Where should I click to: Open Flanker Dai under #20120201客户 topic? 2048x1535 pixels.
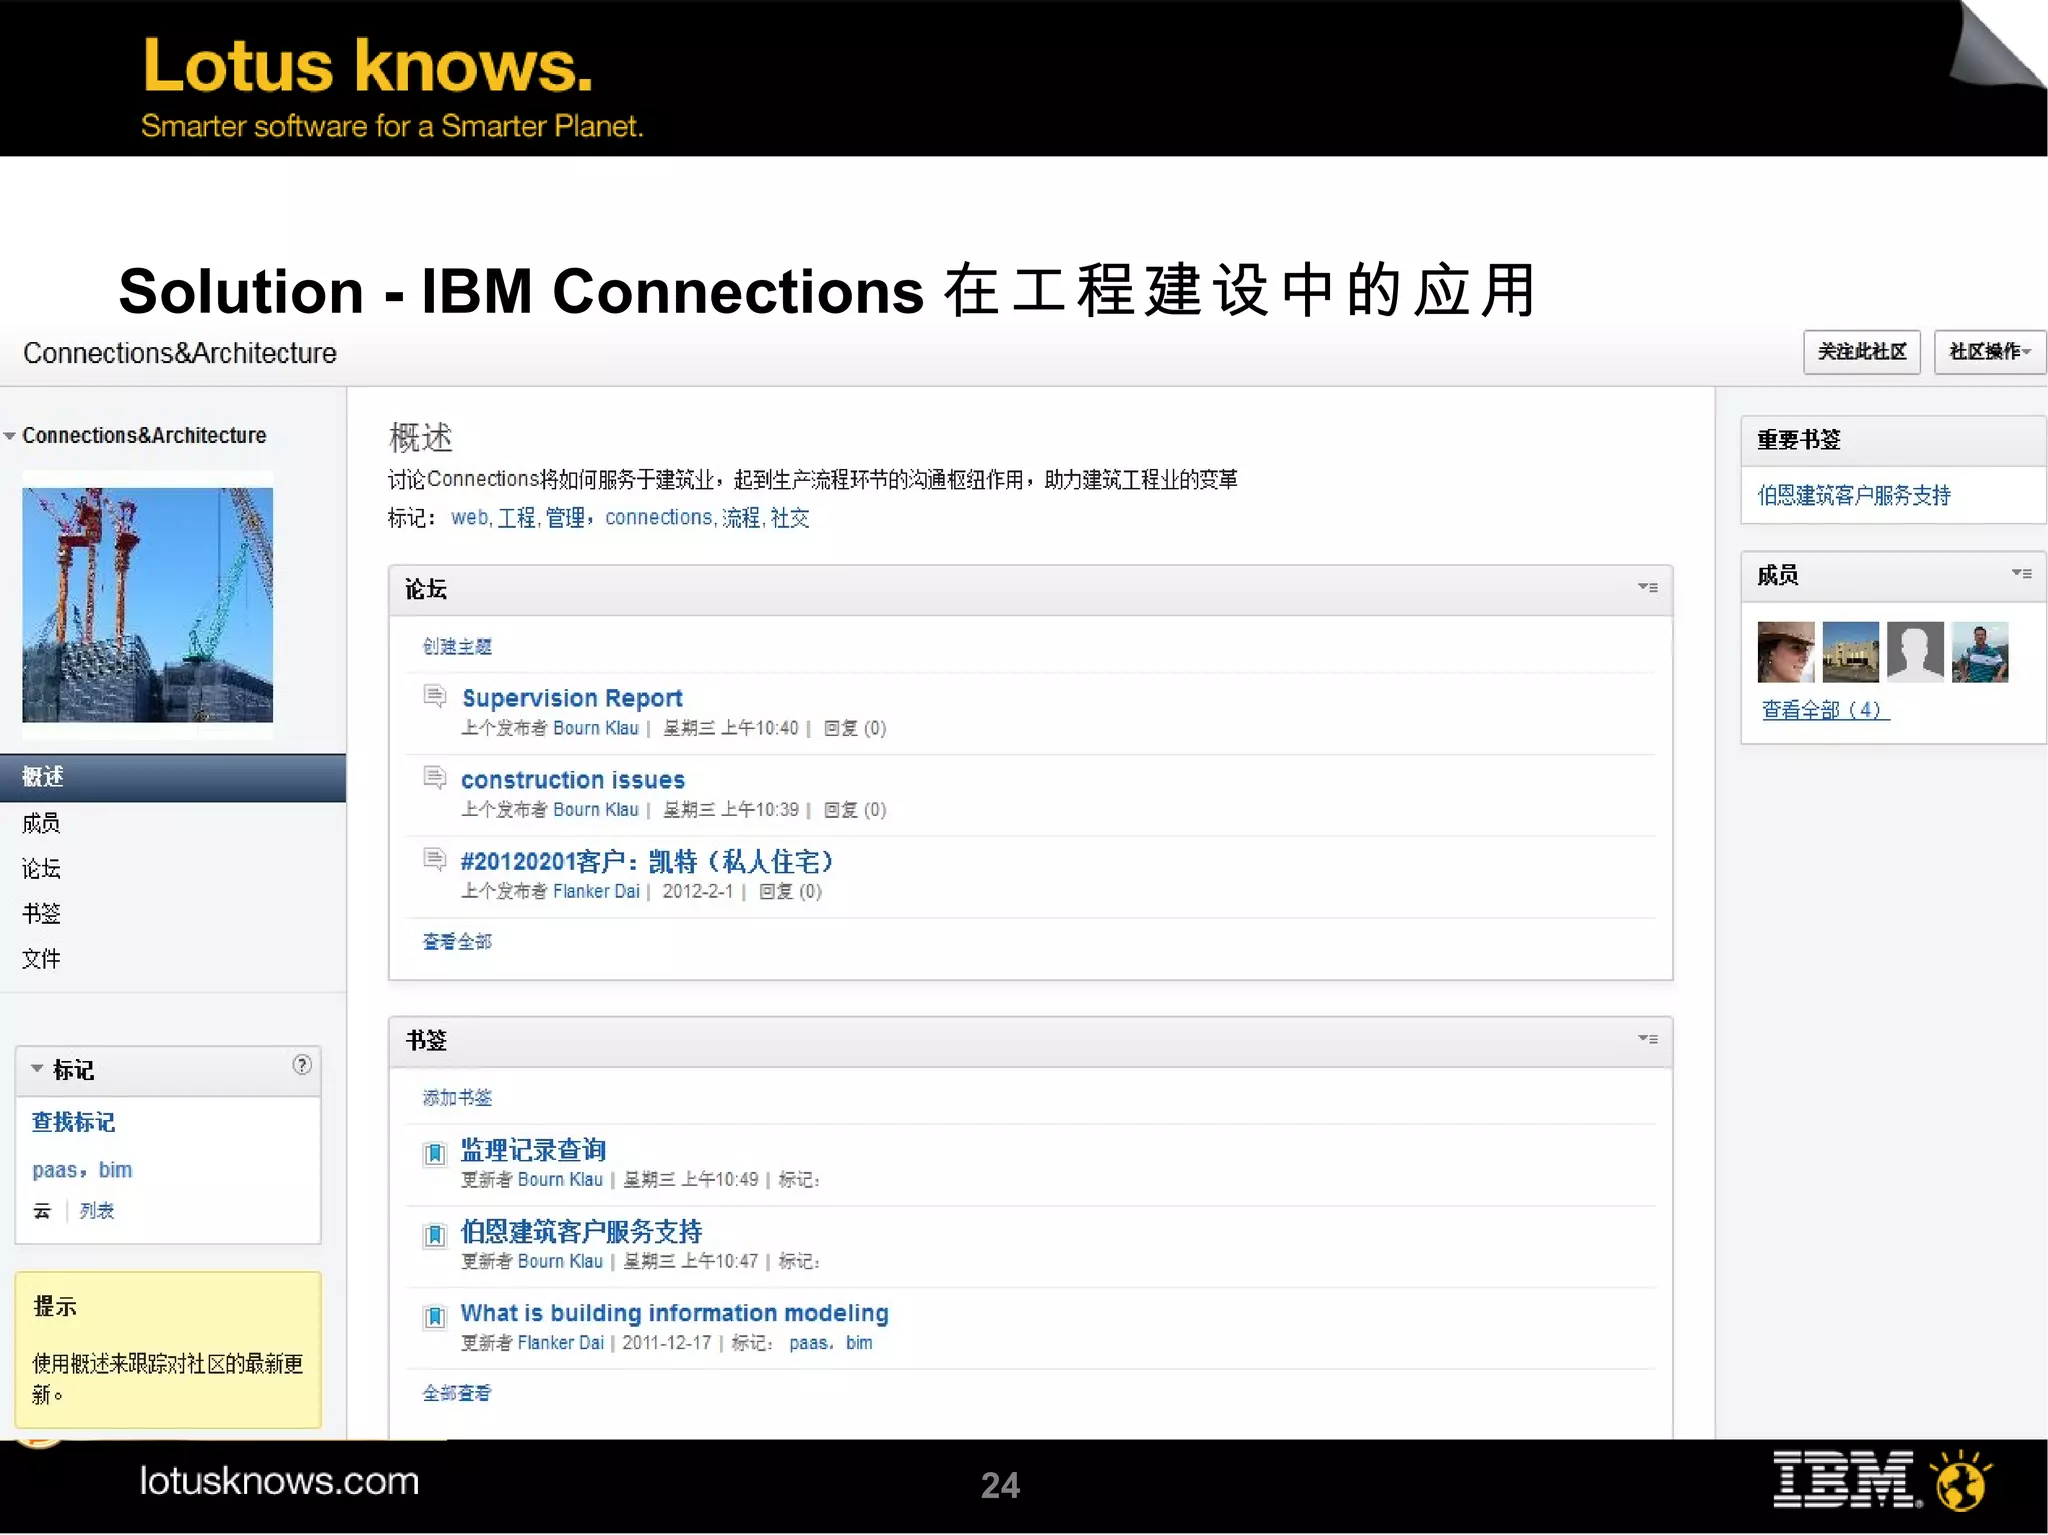click(x=596, y=891)
